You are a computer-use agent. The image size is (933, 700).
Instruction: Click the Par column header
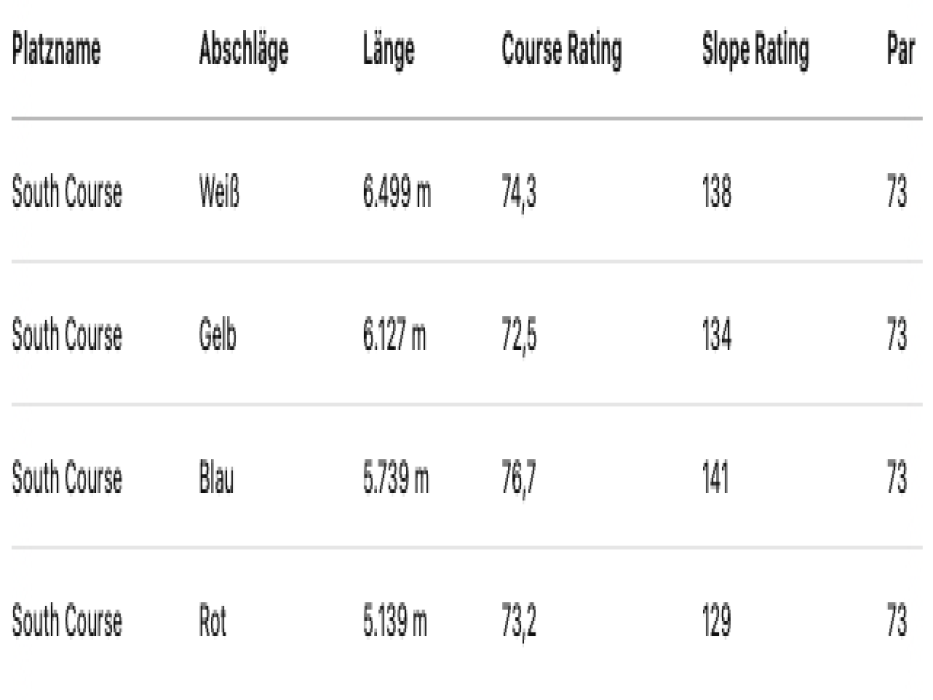tap(901, 49)
